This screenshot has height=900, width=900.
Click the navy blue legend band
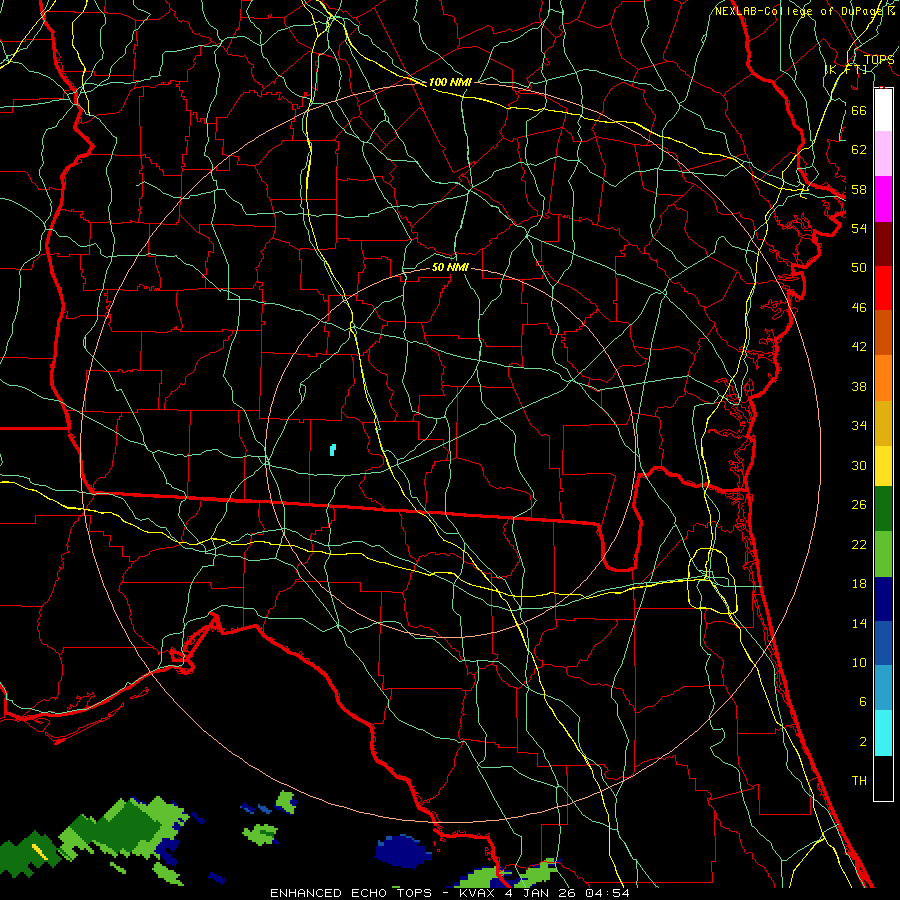pos(883,599)
